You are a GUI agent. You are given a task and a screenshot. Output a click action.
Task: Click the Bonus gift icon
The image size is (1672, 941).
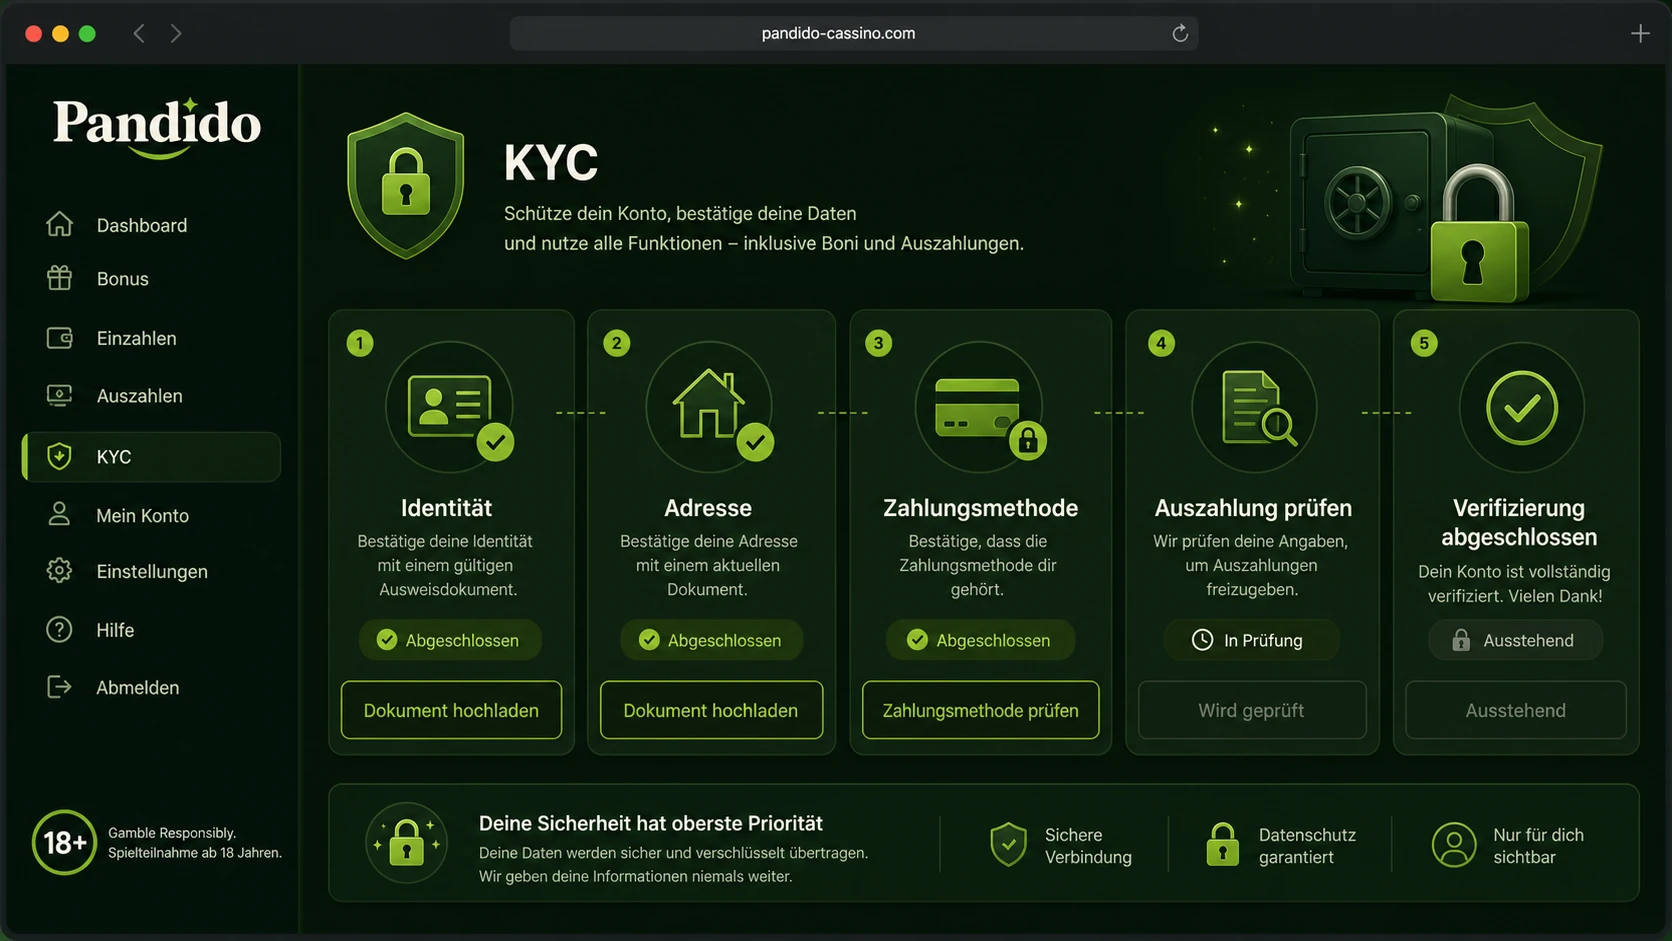click(60, 278)
